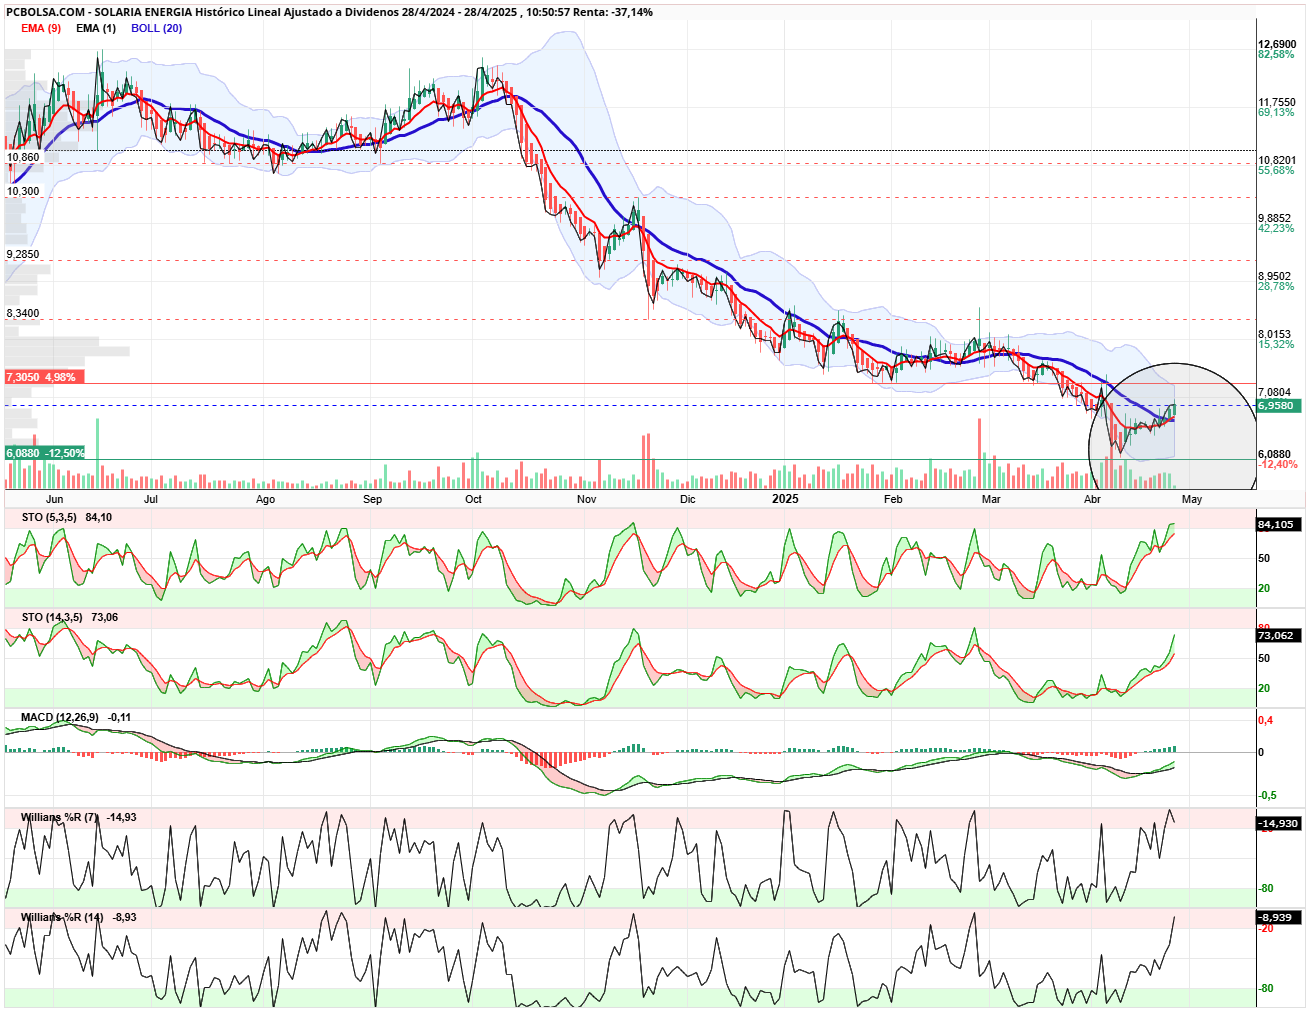Click the 10,8201 price axis label
1310x1012 pixels.
(x=1277, y=160)
